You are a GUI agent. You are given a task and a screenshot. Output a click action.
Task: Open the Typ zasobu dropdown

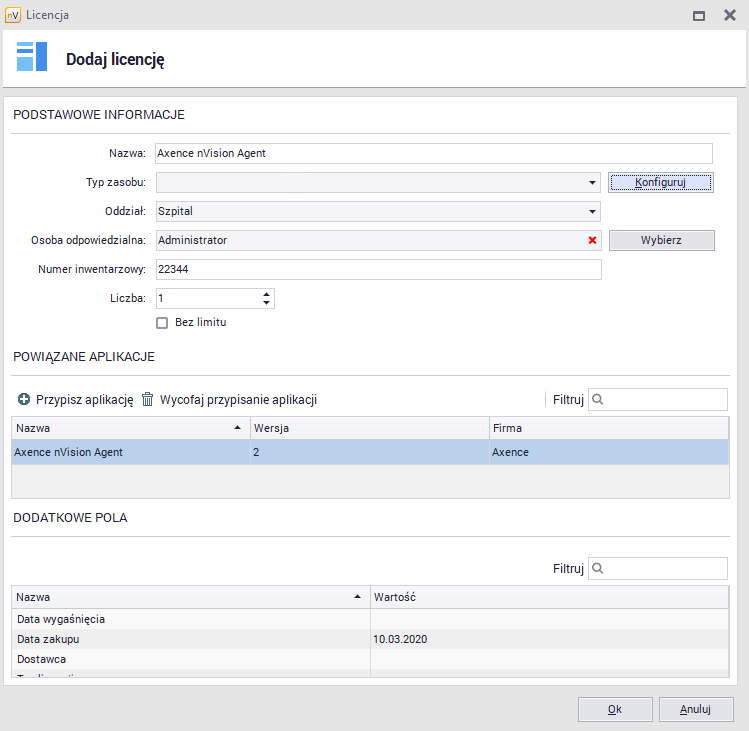pos(592,183)
